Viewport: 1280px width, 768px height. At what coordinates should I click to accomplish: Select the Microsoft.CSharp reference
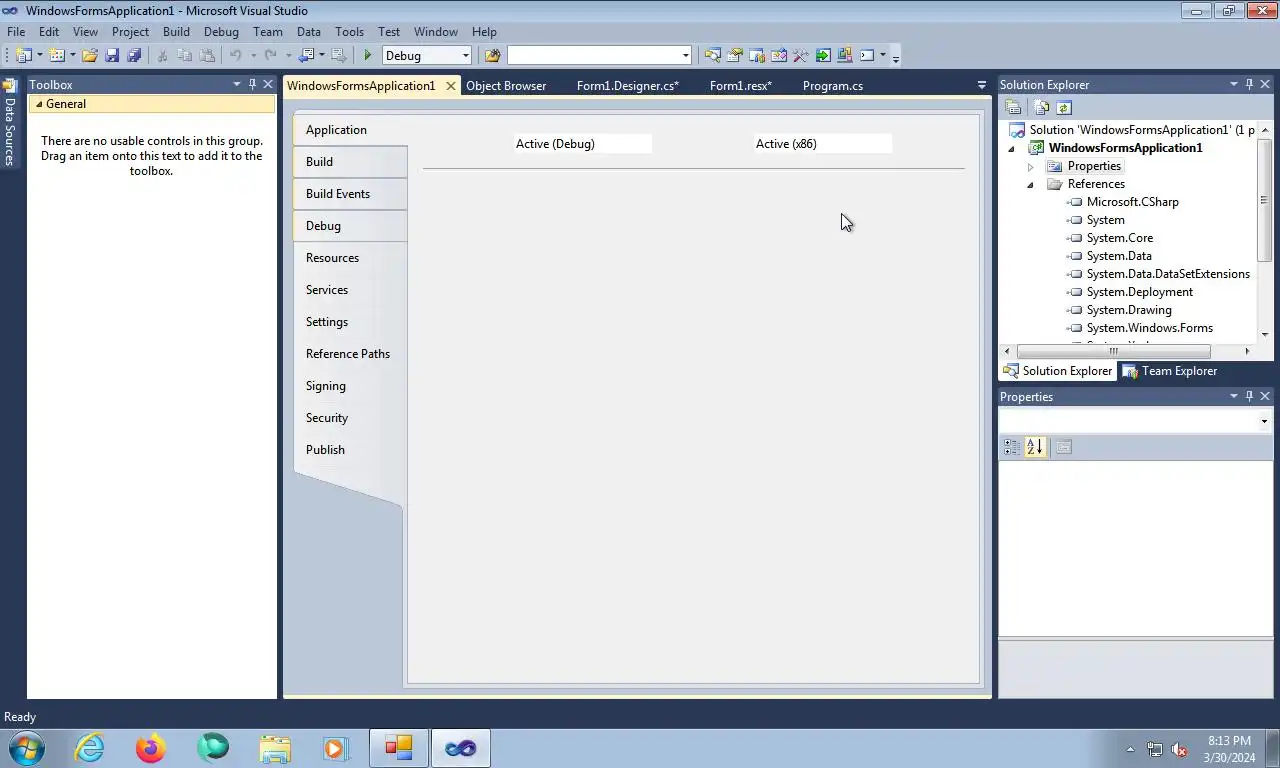tap(1132, 202)
